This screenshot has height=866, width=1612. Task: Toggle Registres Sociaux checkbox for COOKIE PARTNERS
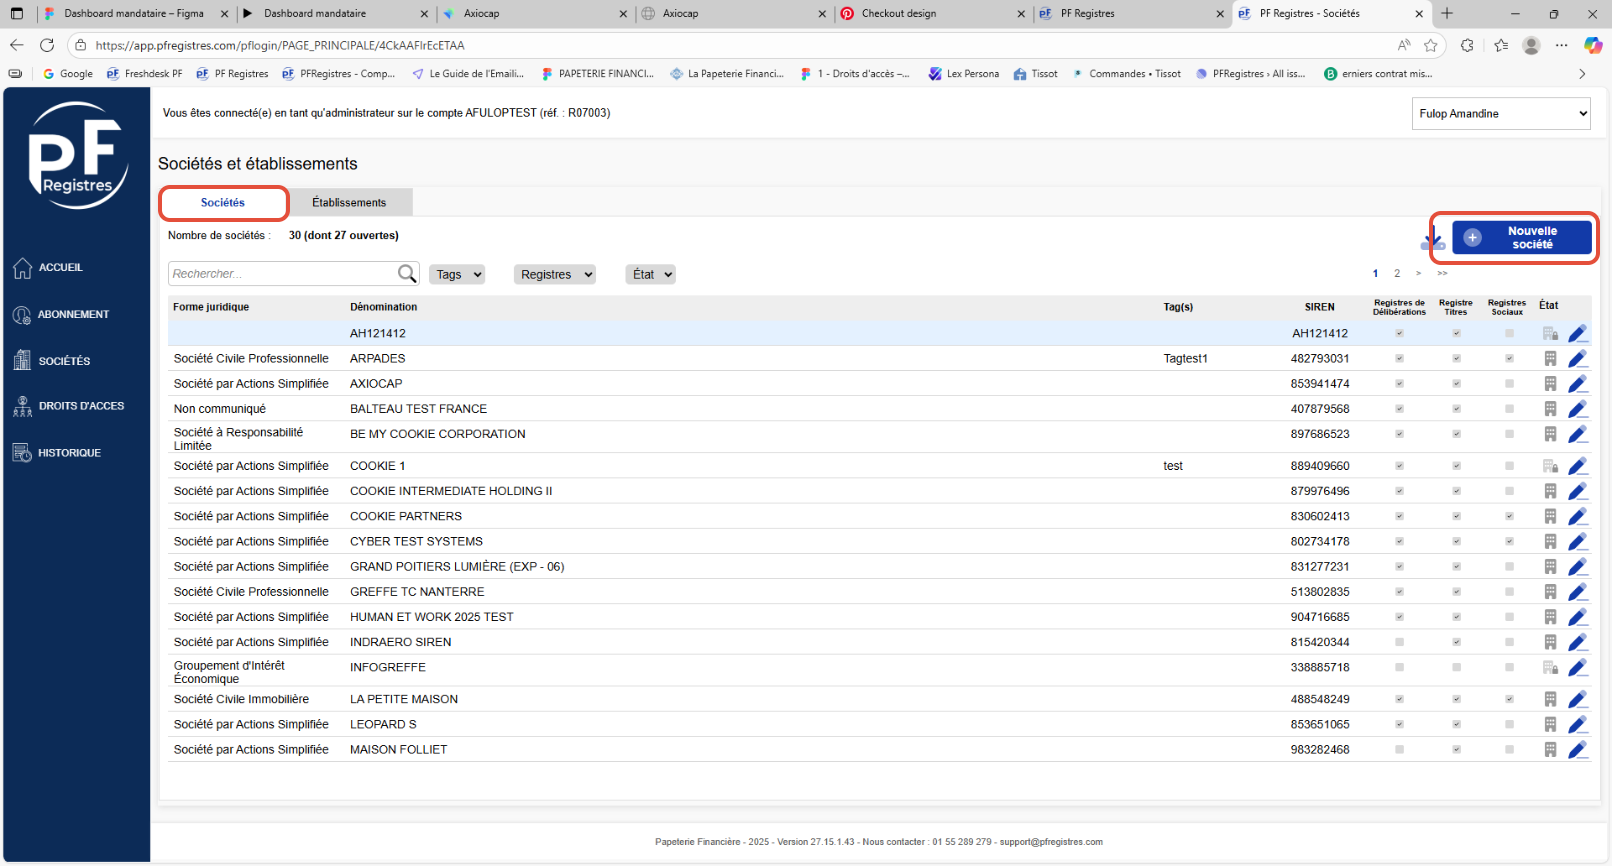tap(1509, 516)
